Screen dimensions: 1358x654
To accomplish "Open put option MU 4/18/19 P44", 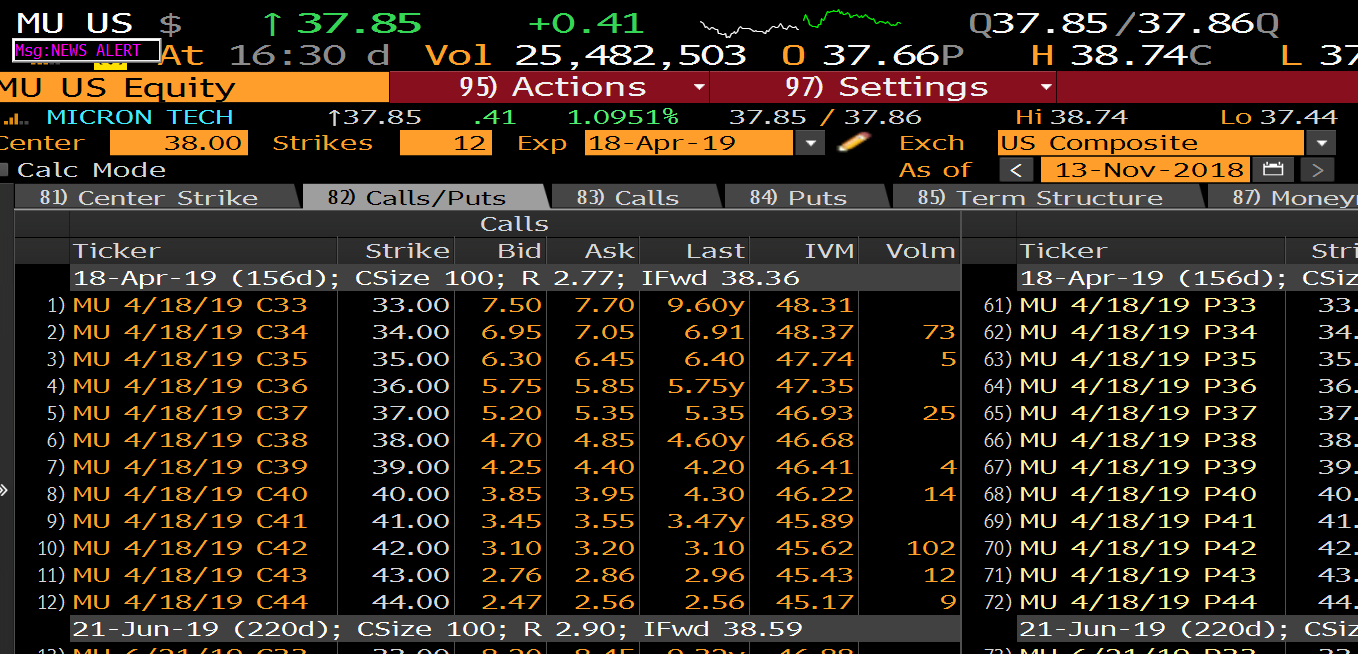I will click(x=1138, y=601).
